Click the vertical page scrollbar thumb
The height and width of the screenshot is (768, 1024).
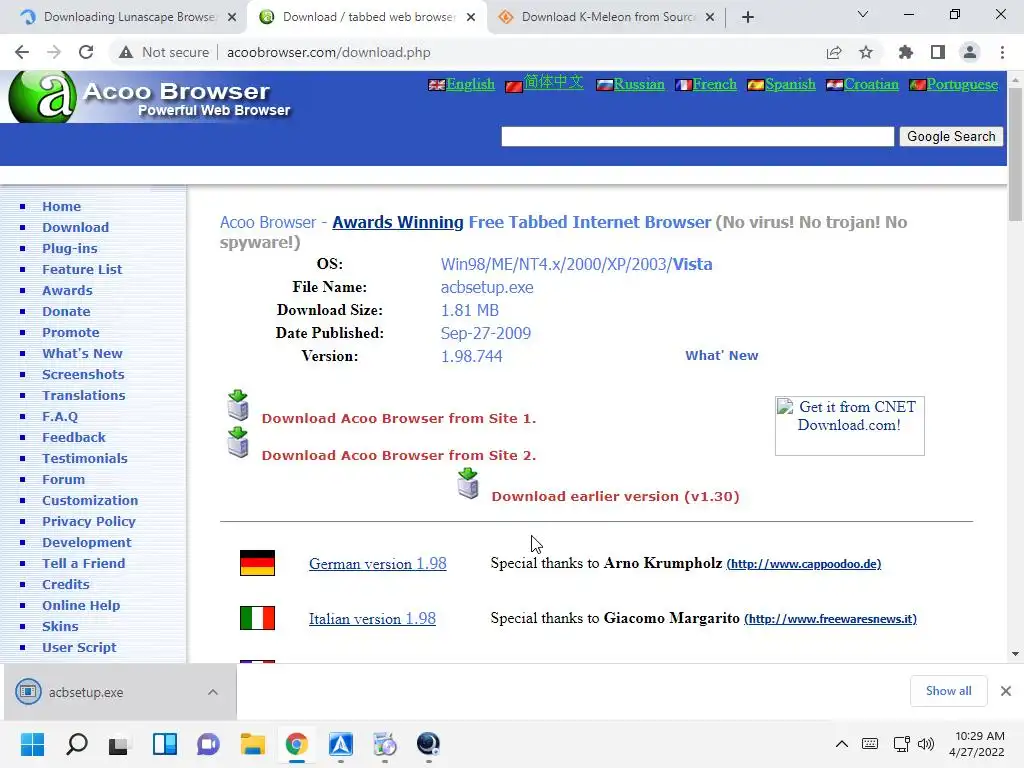[x=1015, y=154]
